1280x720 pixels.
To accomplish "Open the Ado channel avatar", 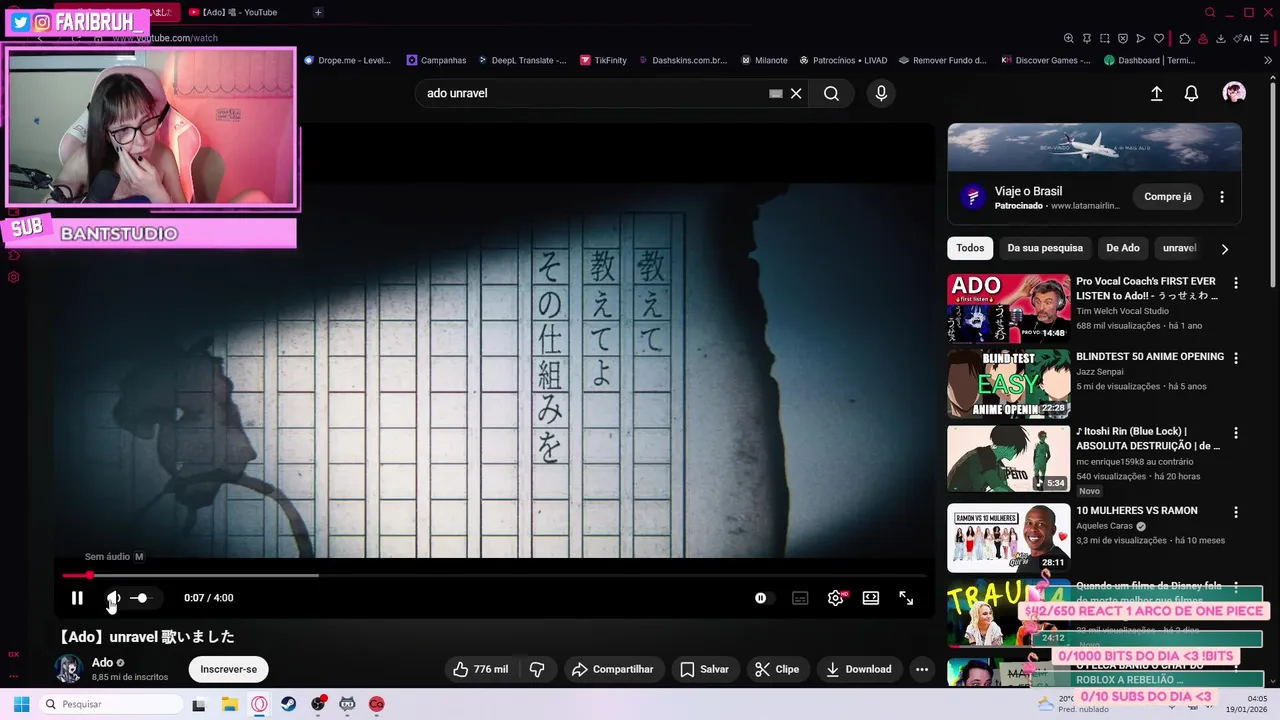I will point(69,669).
